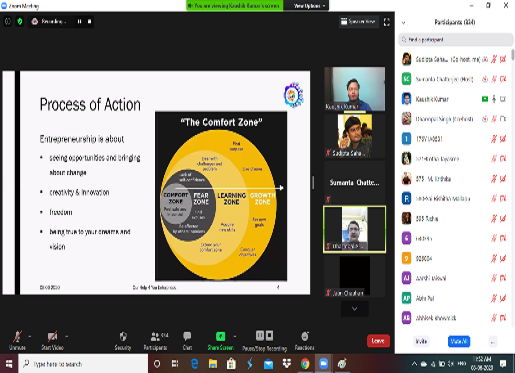
Task: Click the green SC avatar for Sumanta Chatterjee
Action: point(406,79)
